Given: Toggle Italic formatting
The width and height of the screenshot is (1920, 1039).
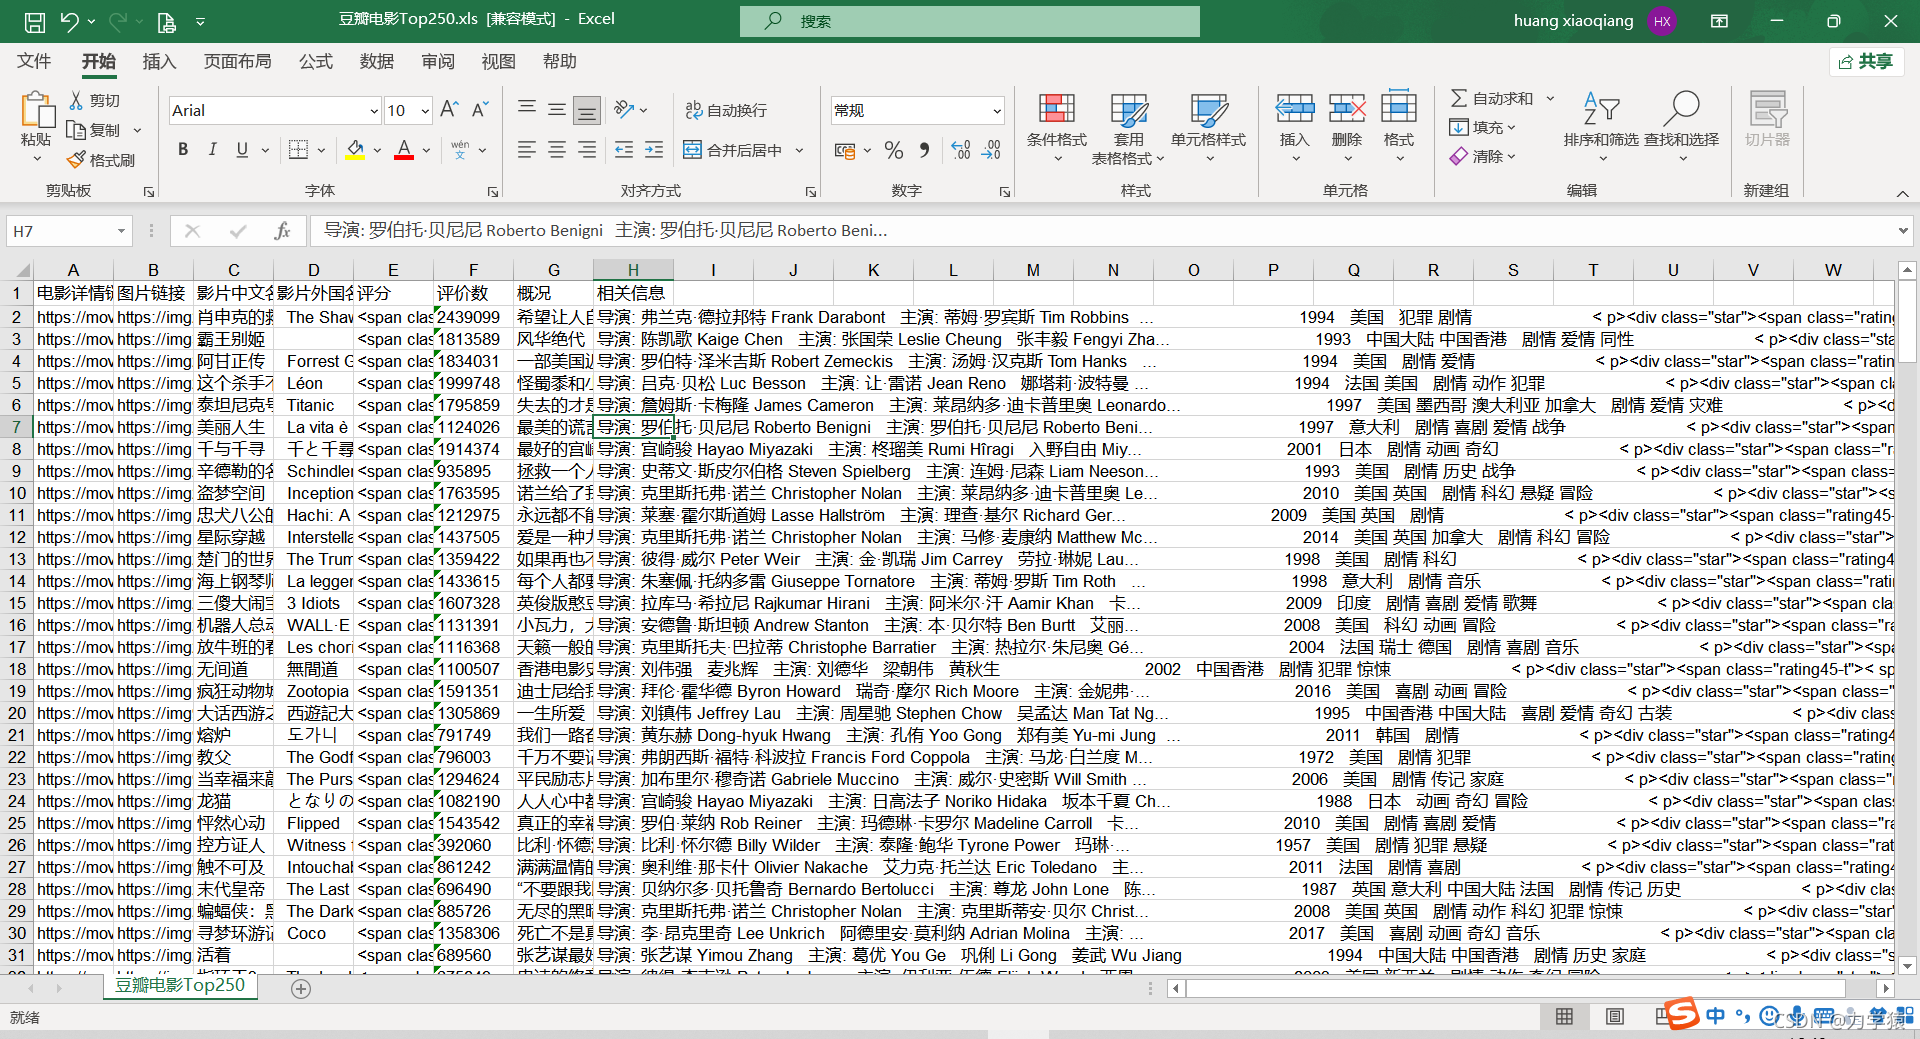Looking at the screenshot, I should click(212, 149).
